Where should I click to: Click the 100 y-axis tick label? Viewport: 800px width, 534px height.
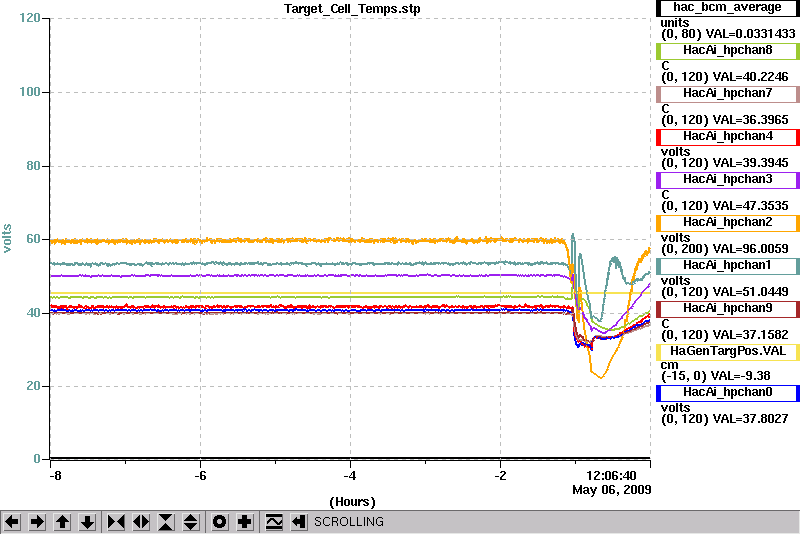click(30, 92)
